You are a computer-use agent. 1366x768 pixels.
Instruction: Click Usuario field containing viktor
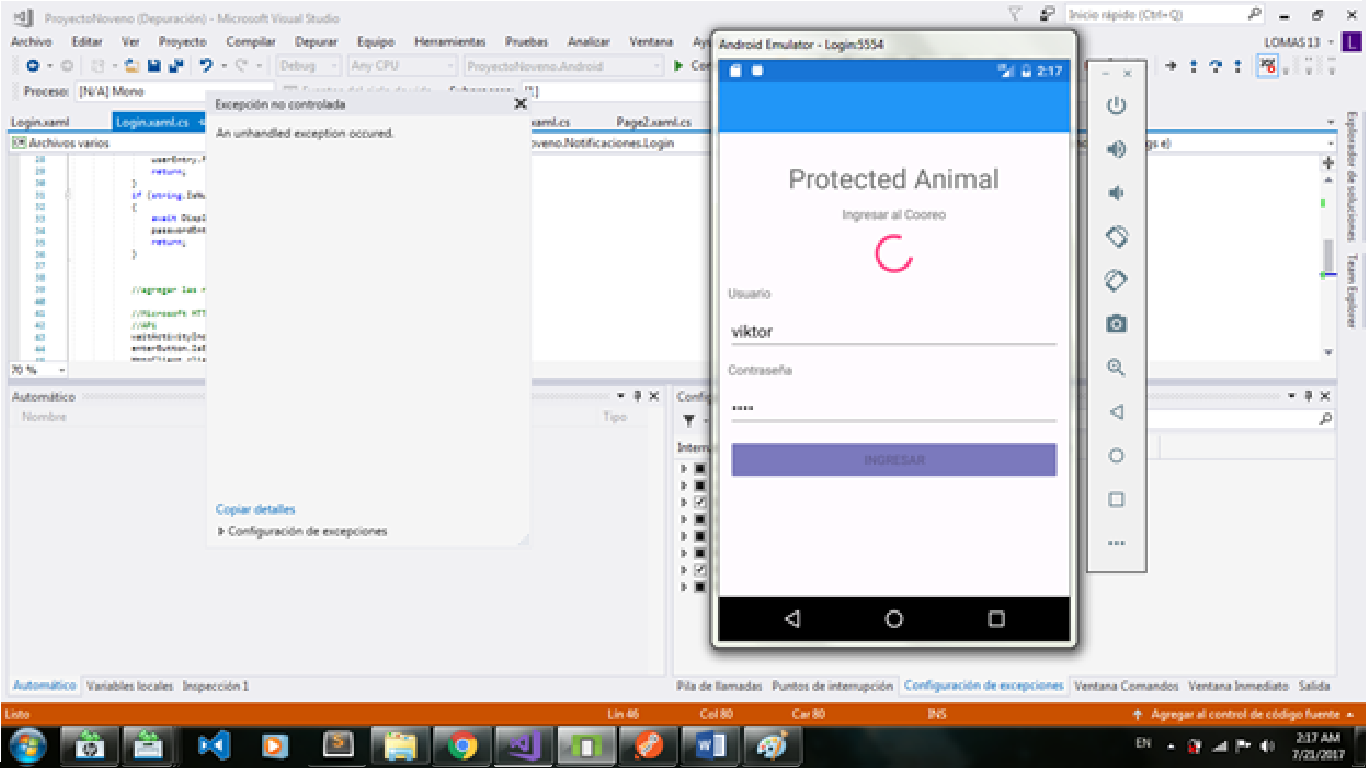click(894, 331)
